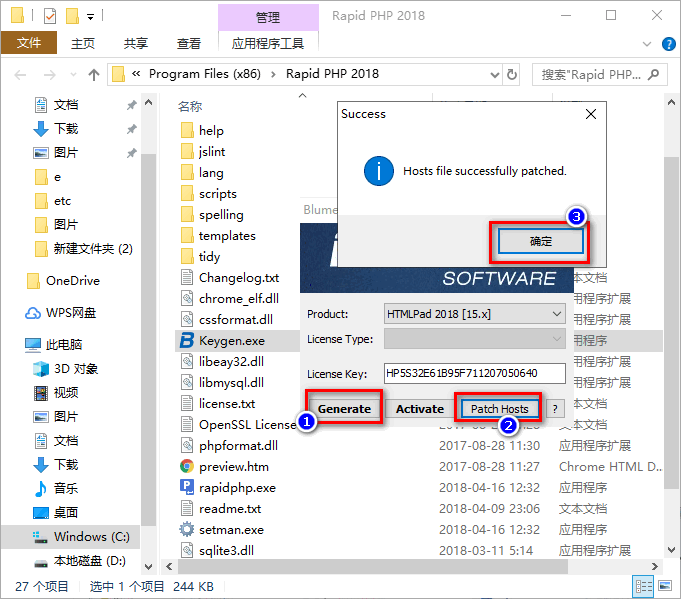Click the search magnifier icon
Image resolution: width=681 pixels, height=599 pixels.
coord(653,75)
